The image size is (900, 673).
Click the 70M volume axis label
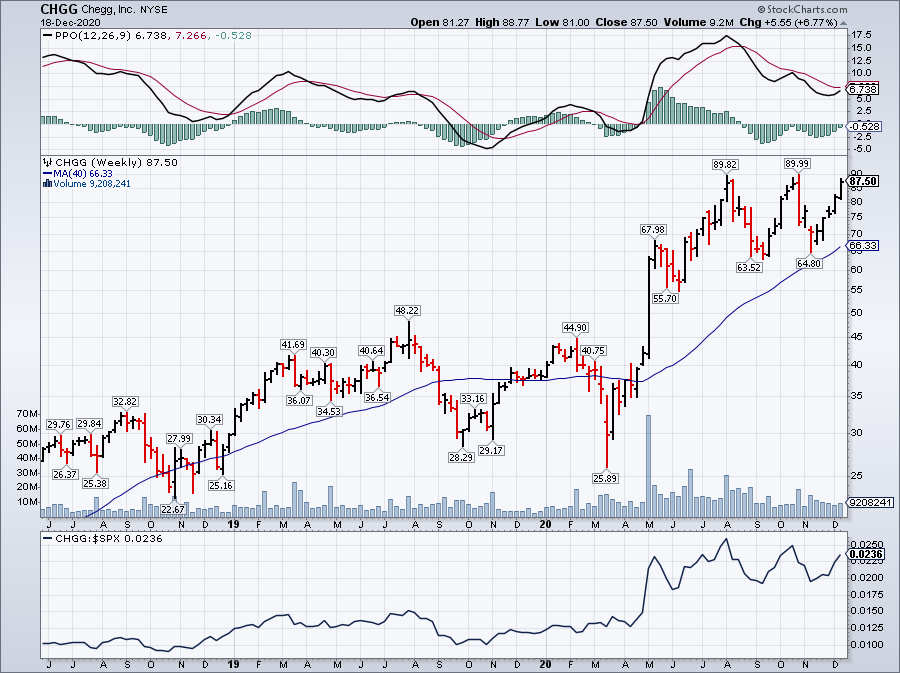(x=28, y=414)
